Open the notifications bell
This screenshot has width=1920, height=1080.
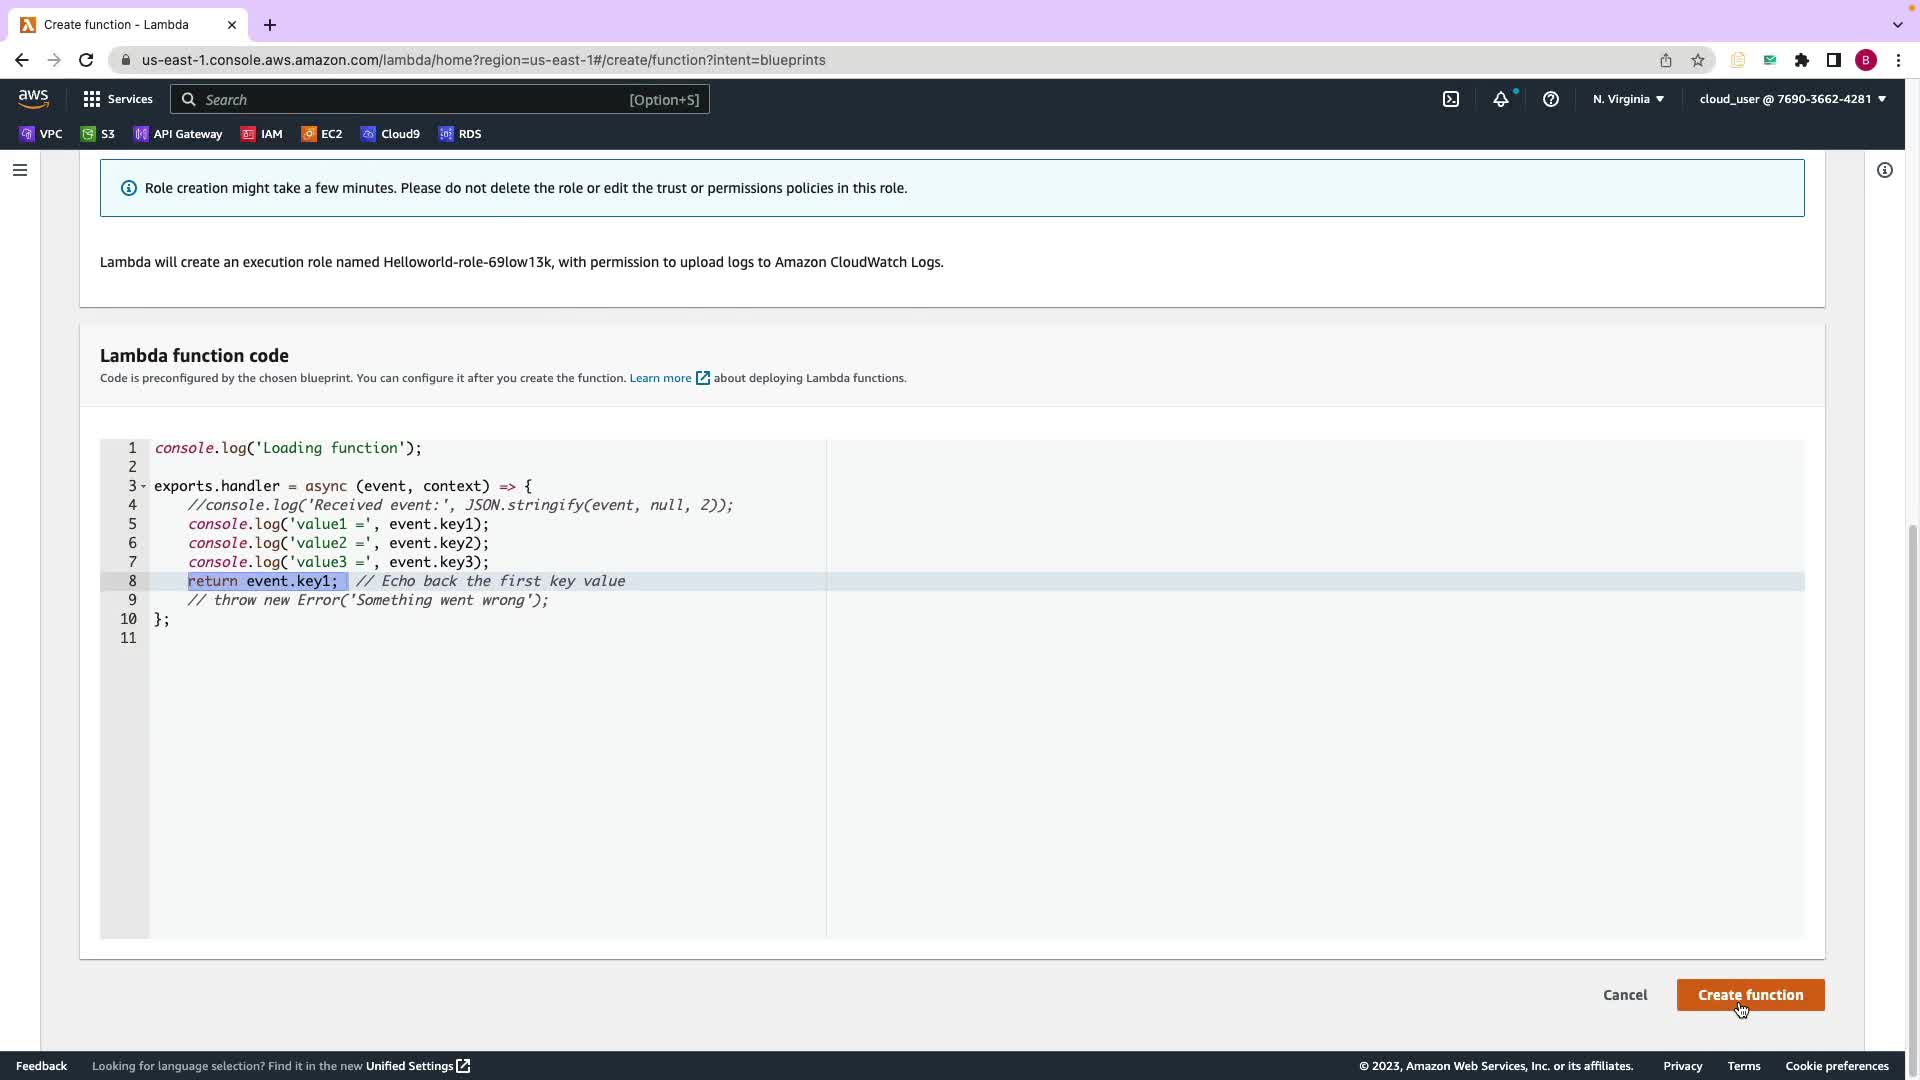click(x=1501, y=99)
